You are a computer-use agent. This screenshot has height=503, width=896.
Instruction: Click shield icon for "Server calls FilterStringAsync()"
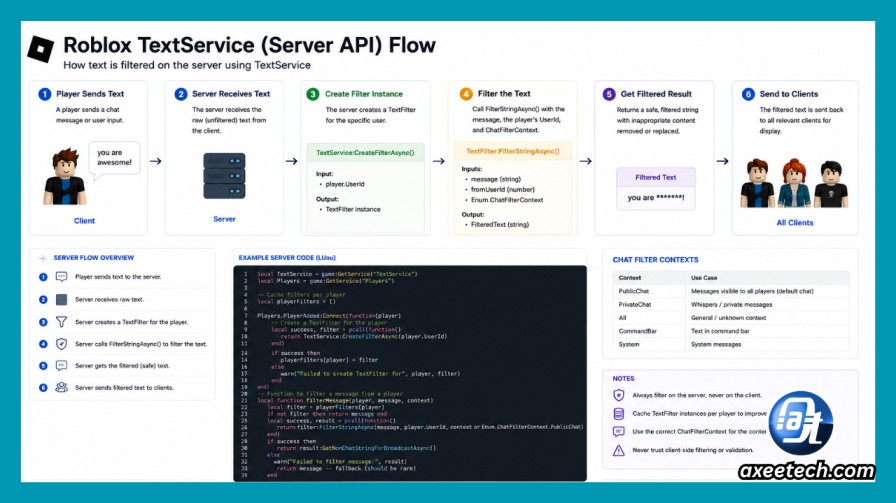[61, 344]
